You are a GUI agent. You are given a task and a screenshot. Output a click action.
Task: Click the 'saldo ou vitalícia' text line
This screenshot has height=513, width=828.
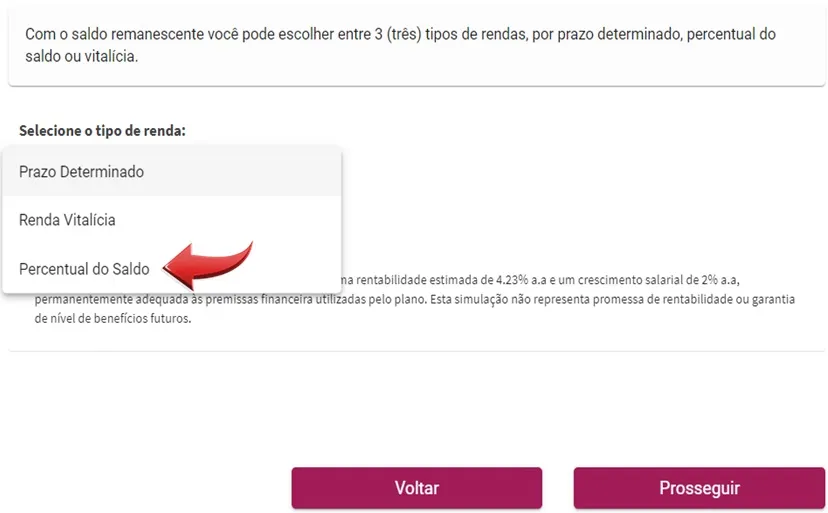pyautogui.click(x=81, y=56)
